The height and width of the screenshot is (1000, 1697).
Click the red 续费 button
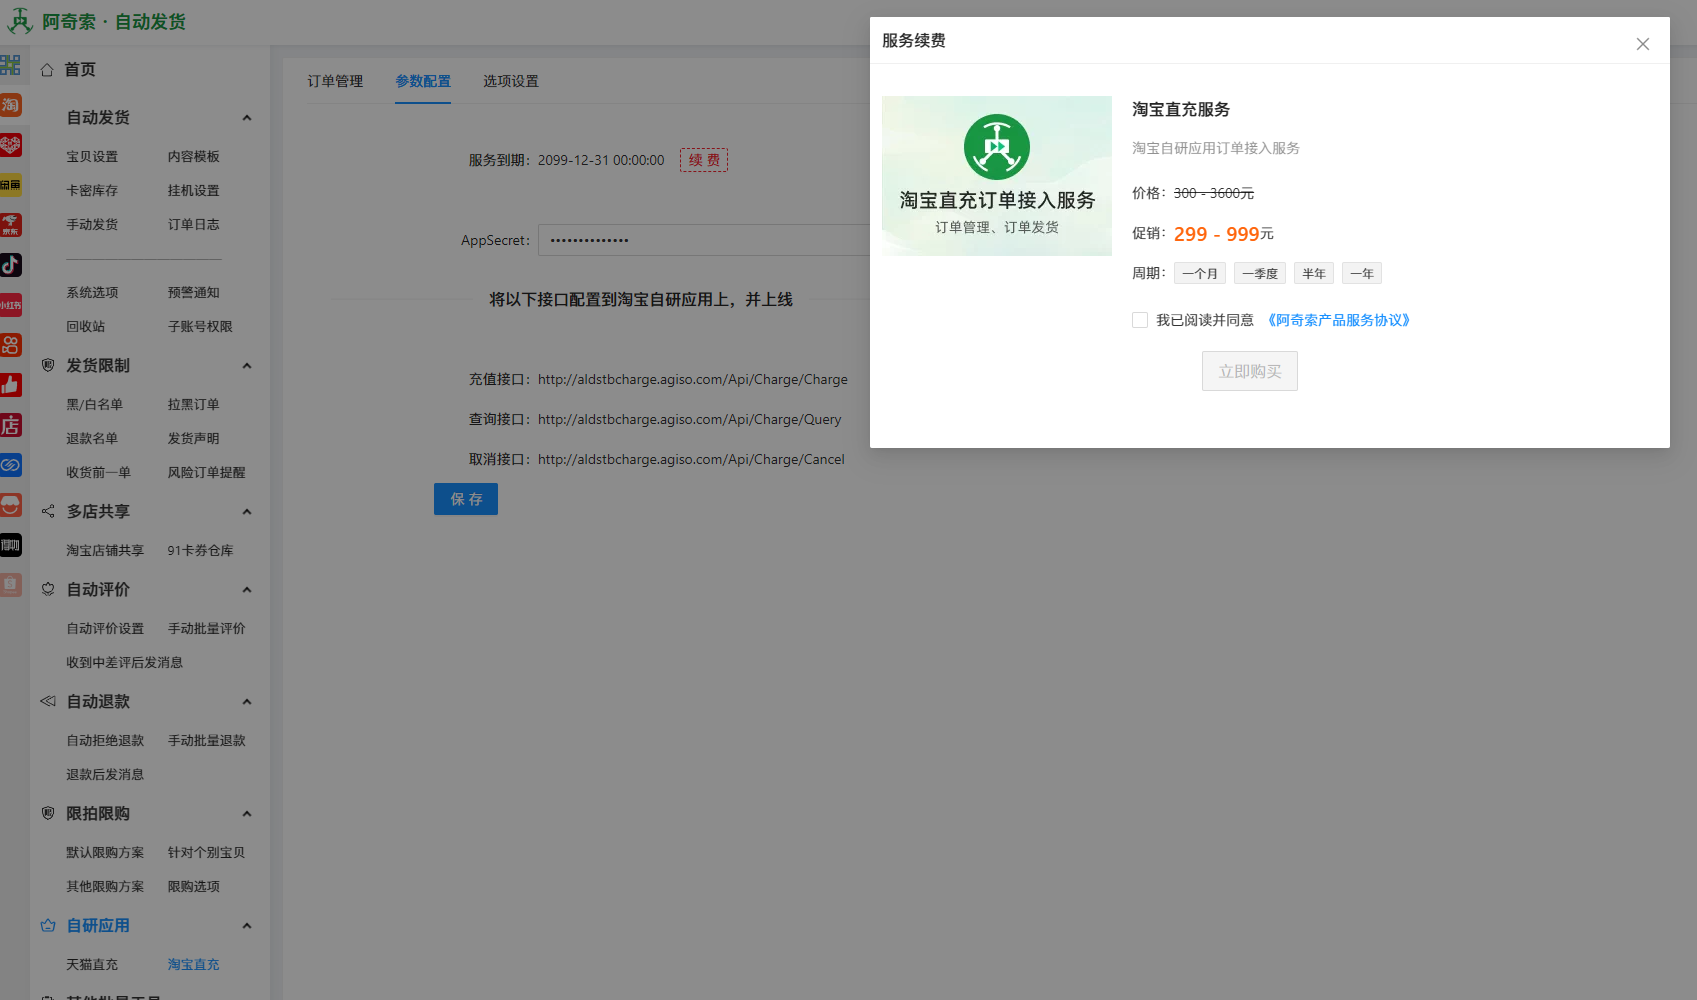[x=704, y=160]
